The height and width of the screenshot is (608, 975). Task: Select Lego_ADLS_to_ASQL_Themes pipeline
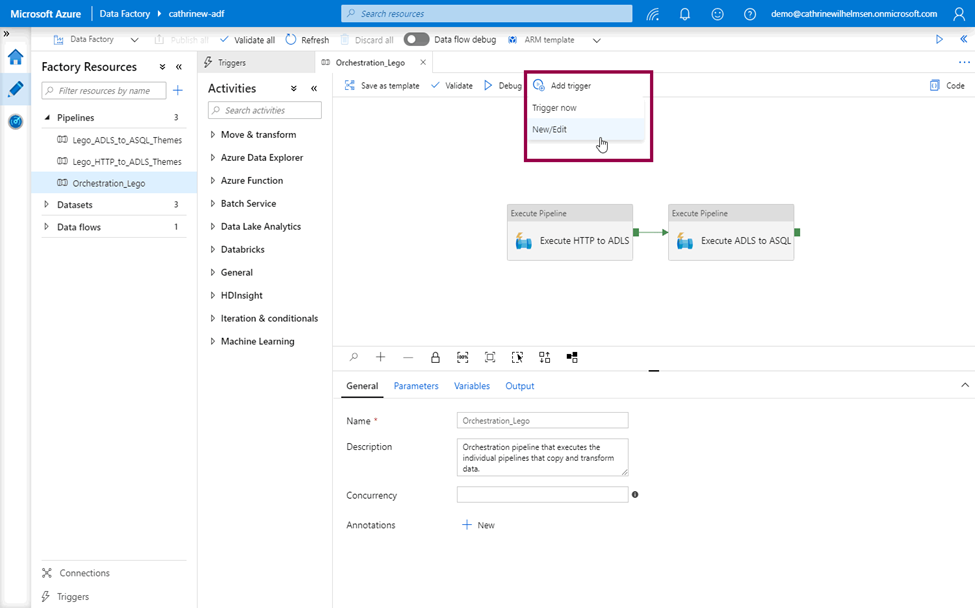(126, 140)
